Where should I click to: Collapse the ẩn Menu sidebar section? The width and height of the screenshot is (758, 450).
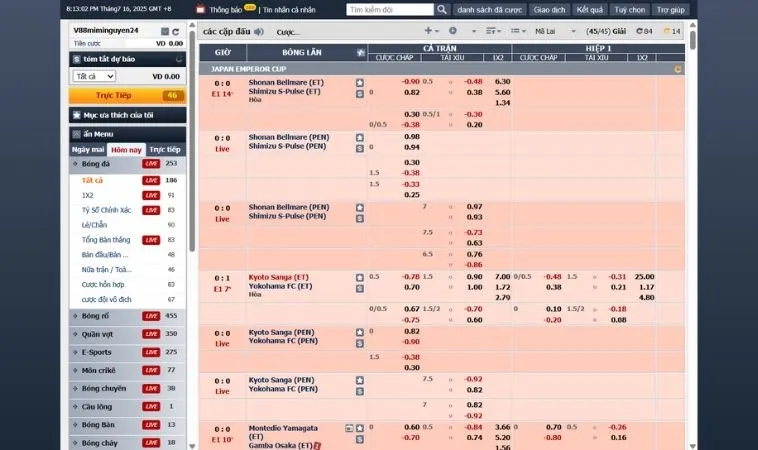(128, 134)
